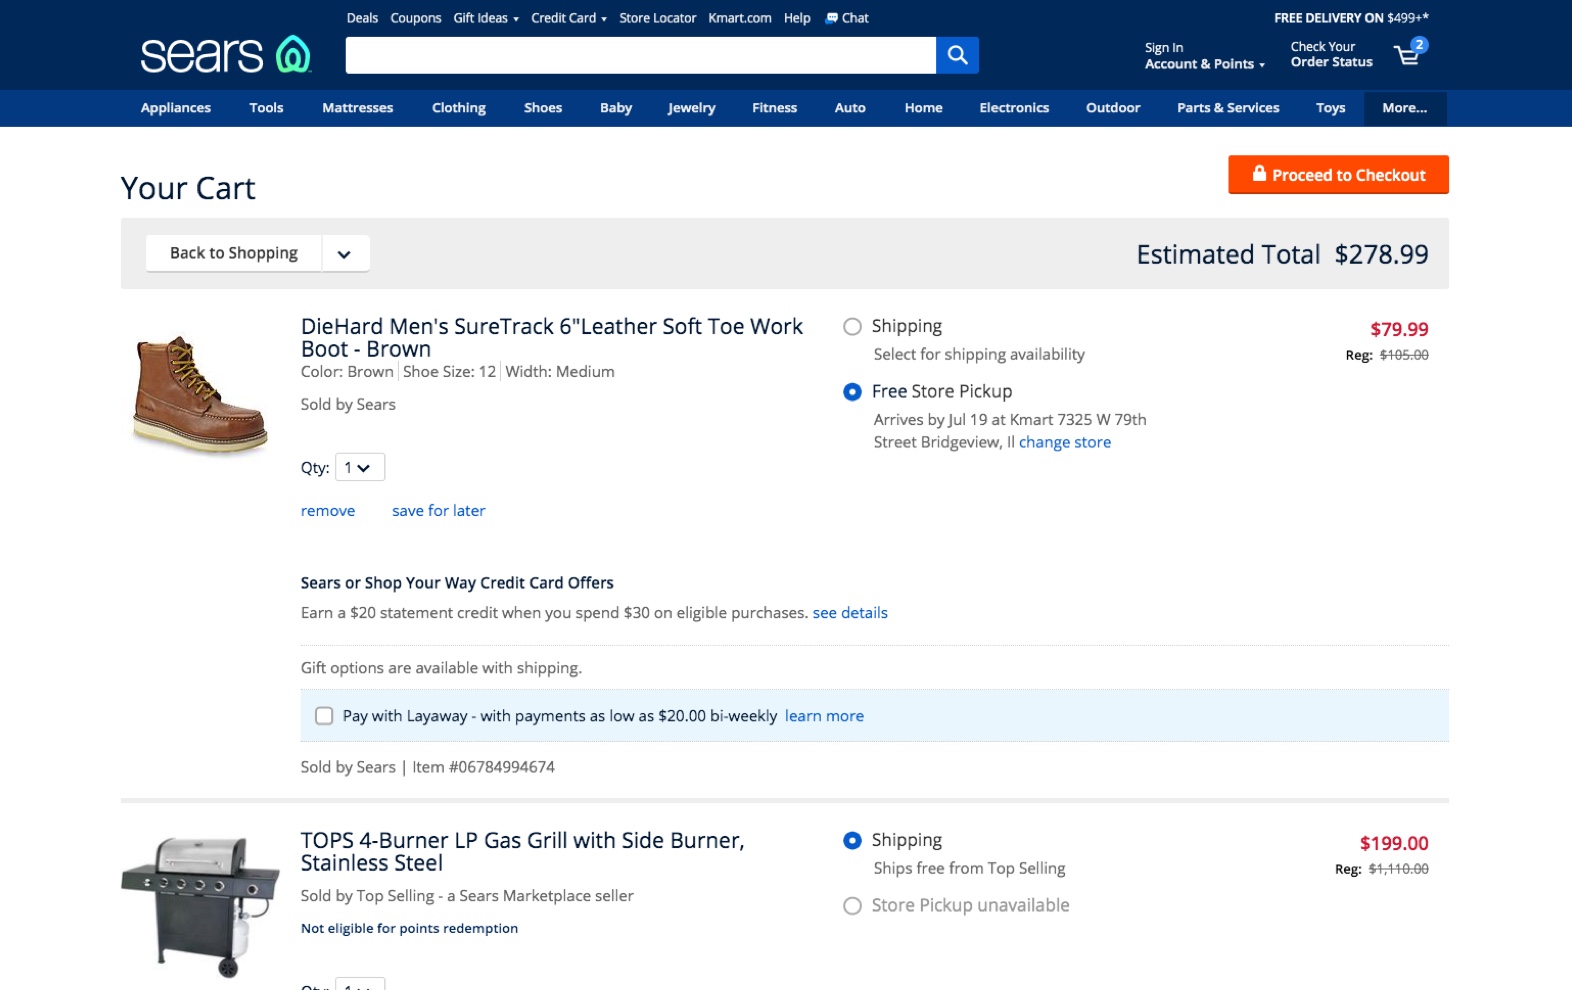Screen dimensions: 1572x990
Task: Open the Toys category
Action: pos(1330,108)
